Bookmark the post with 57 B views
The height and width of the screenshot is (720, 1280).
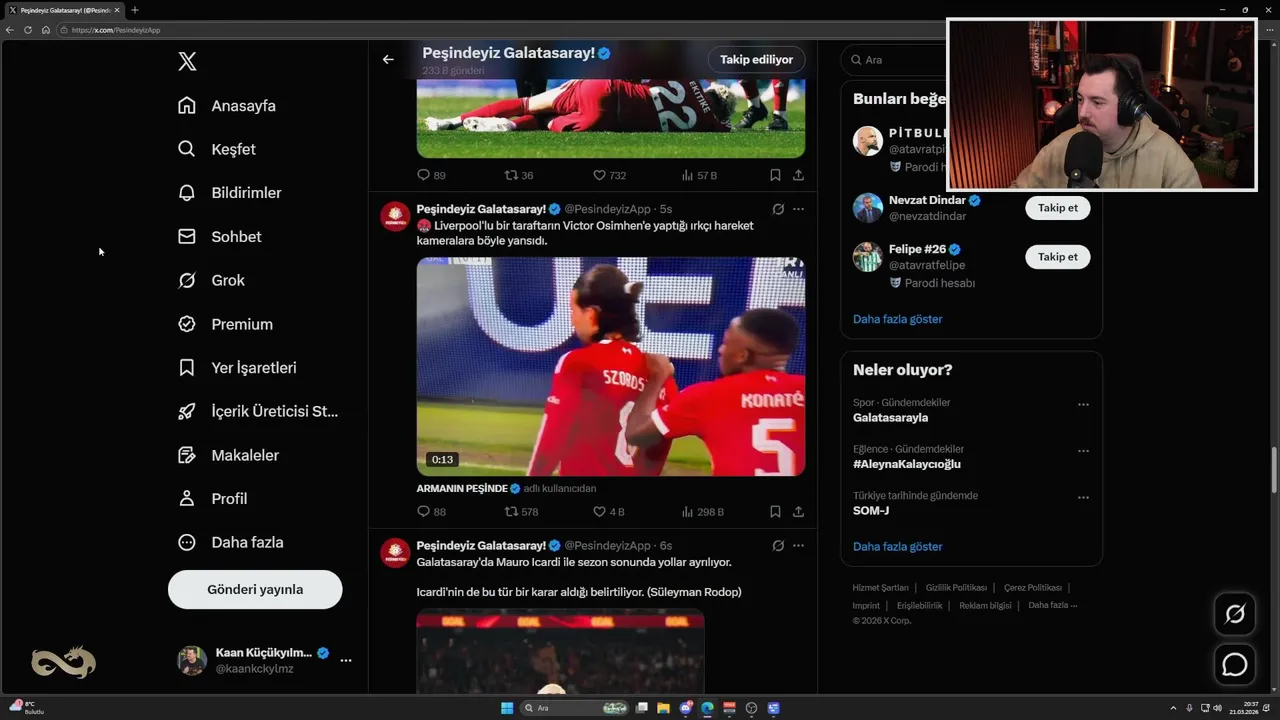775,175
